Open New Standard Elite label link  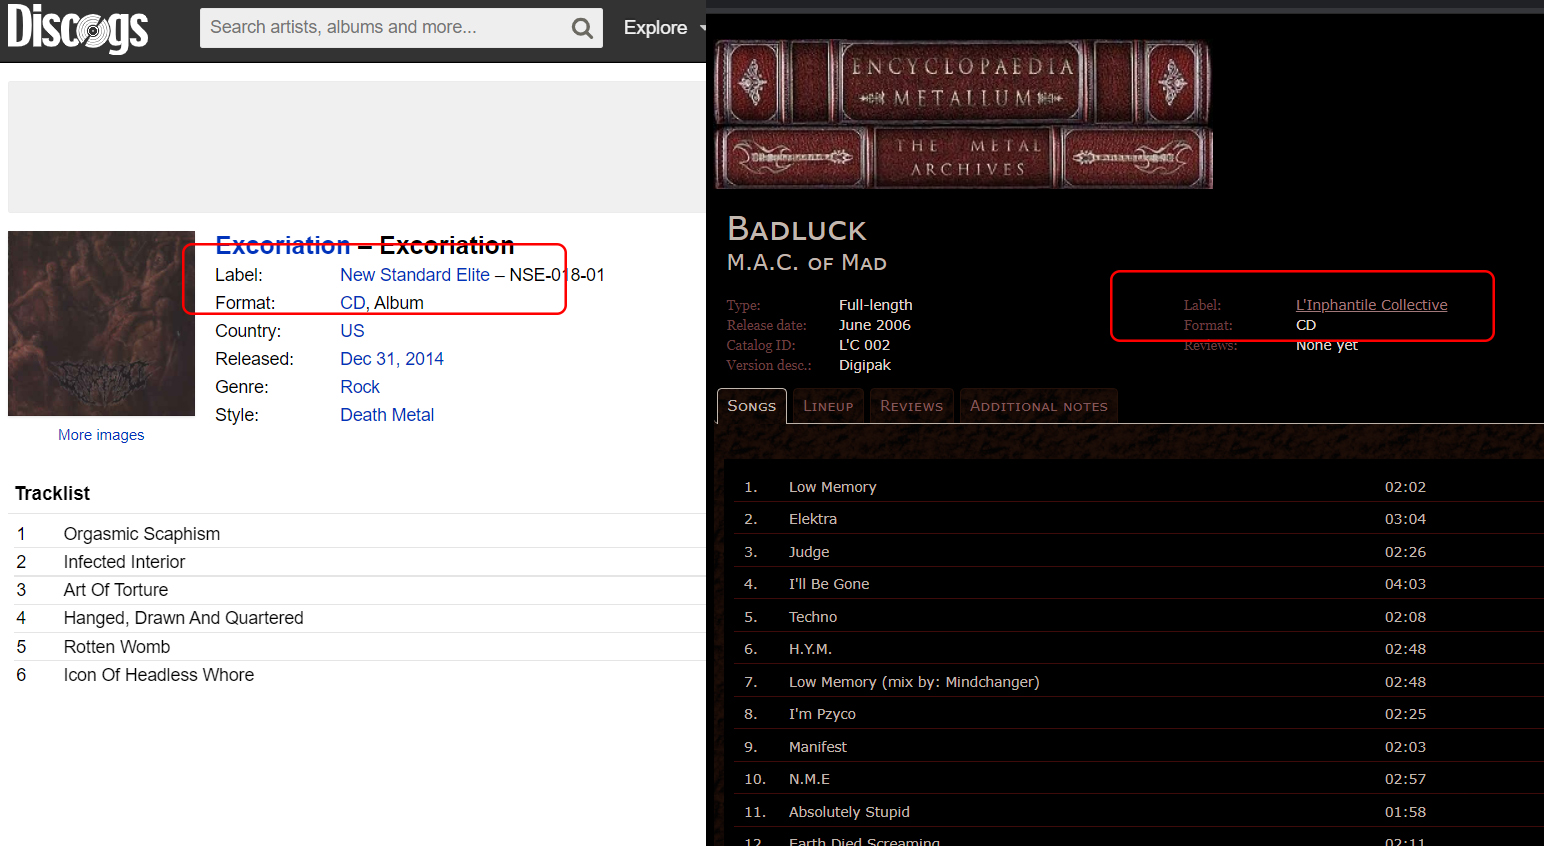[415, 275]
